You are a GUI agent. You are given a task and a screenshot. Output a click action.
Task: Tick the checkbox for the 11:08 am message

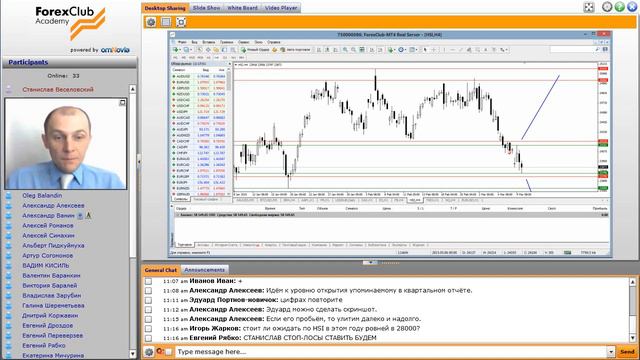pos(148,291)
